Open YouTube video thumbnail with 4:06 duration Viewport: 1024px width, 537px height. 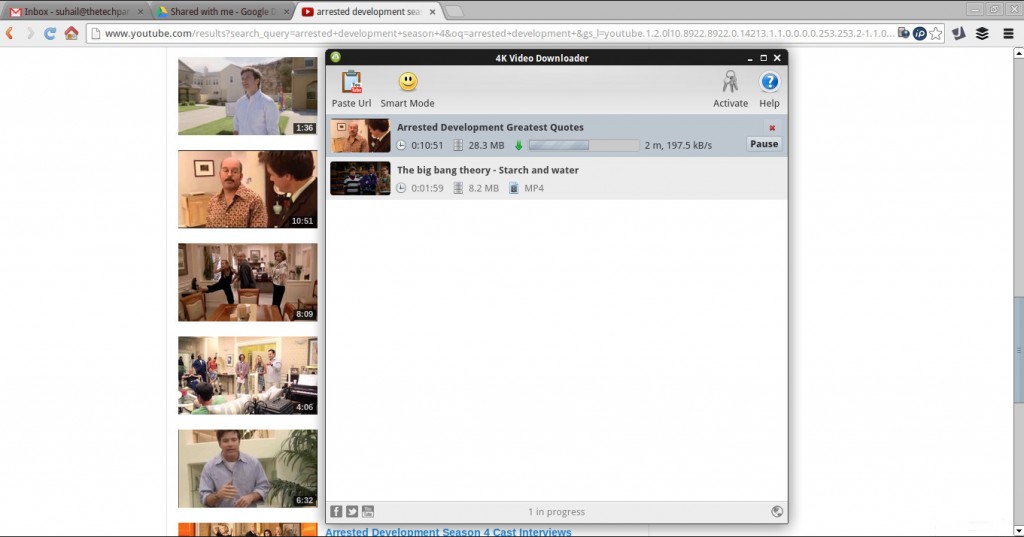point(248,376)
